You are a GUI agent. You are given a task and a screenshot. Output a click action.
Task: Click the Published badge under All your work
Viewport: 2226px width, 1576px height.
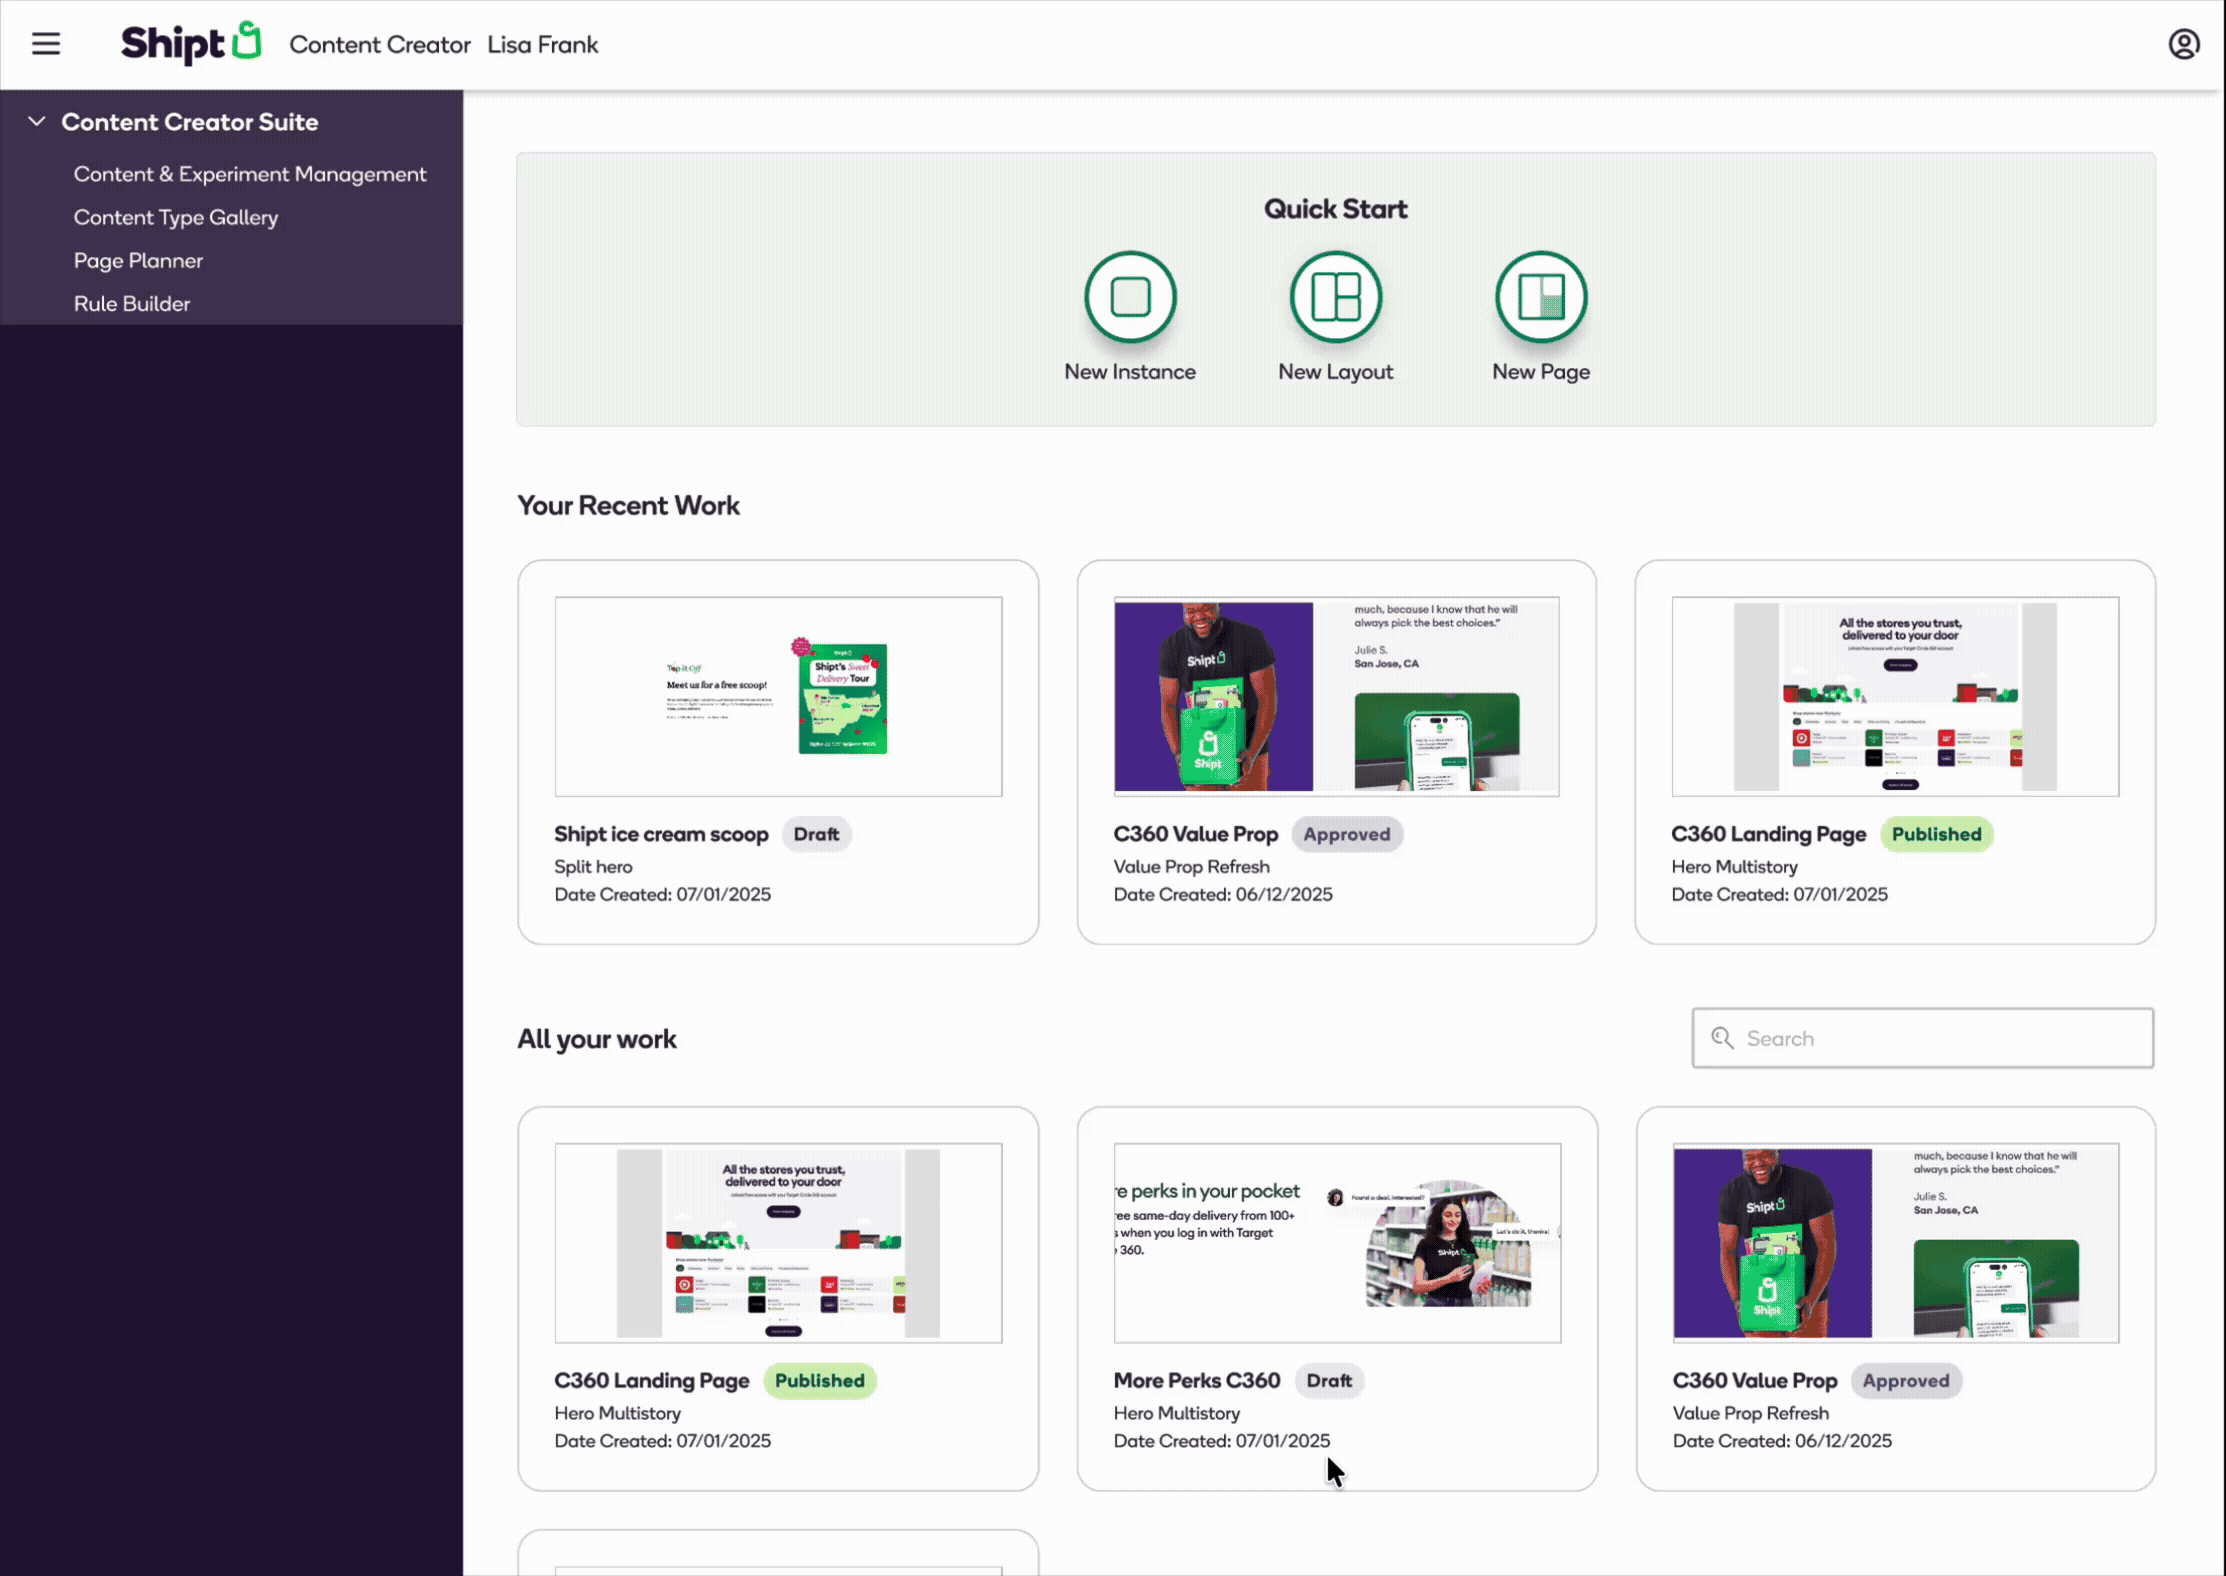(820, 1380)
